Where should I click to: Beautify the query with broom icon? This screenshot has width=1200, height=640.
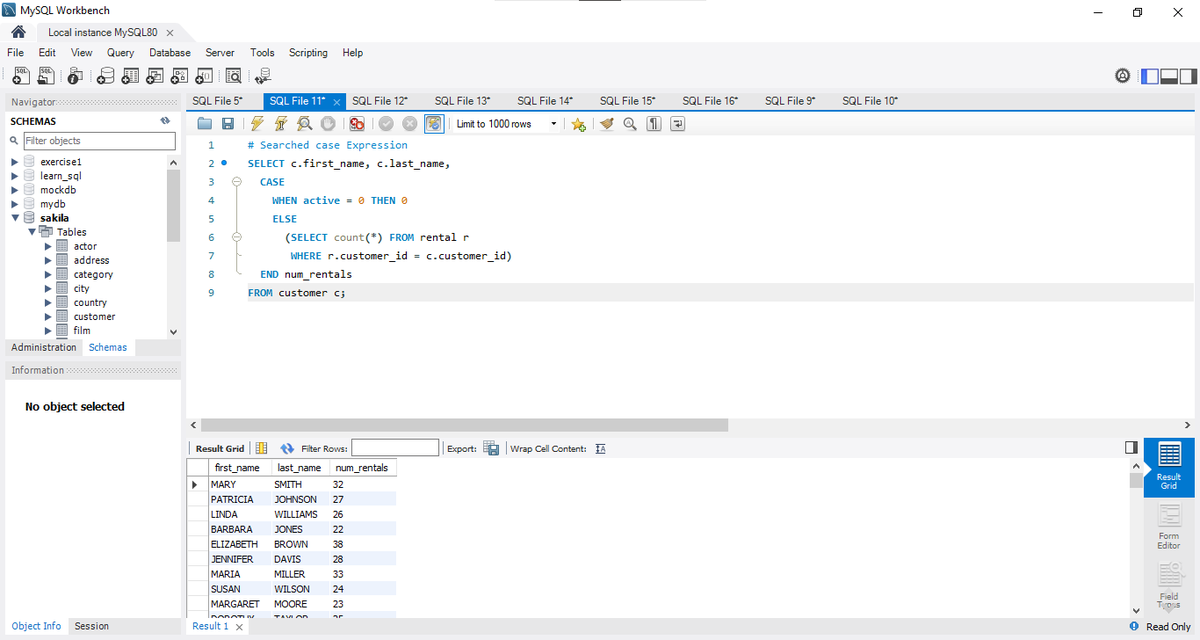606,124
